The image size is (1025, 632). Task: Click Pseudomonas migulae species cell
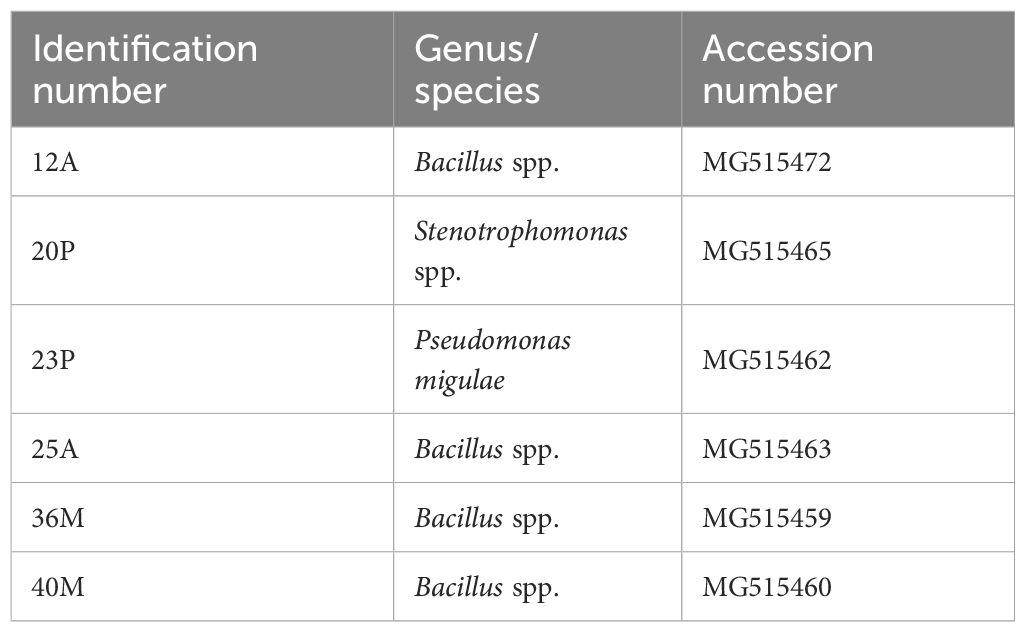click(x=492, y=360)
